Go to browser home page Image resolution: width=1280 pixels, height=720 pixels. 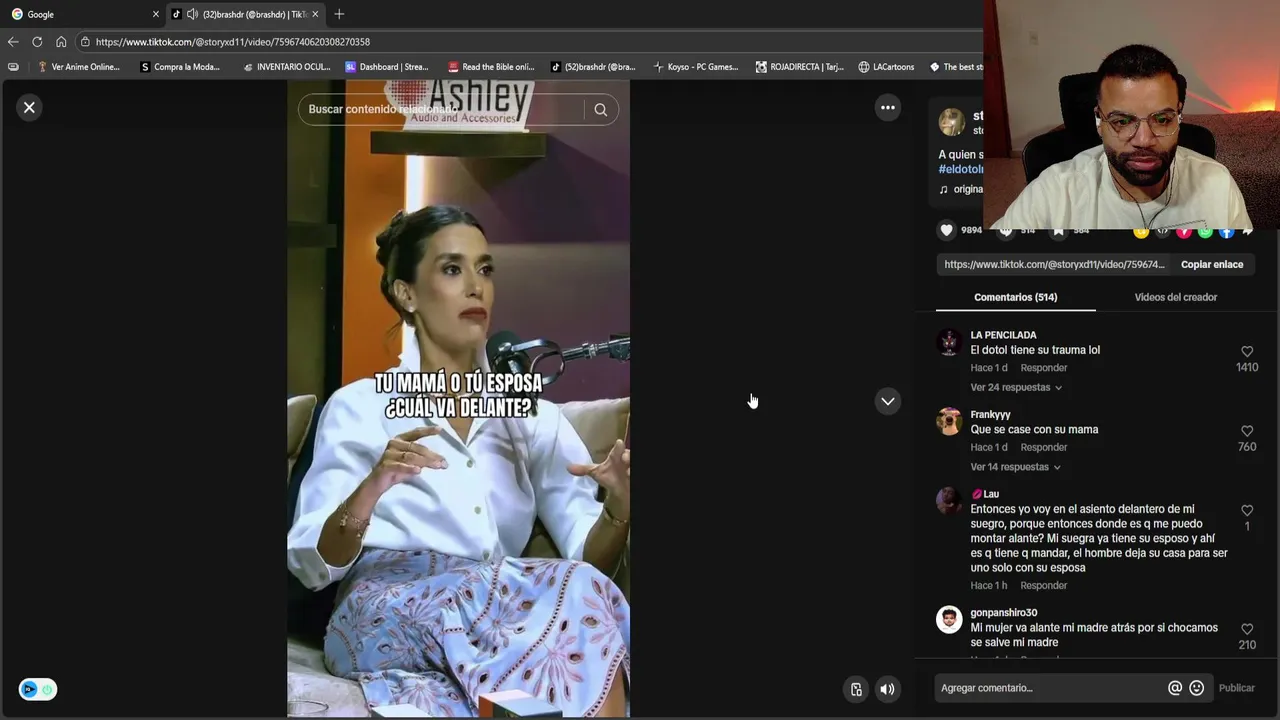point(61,42)
